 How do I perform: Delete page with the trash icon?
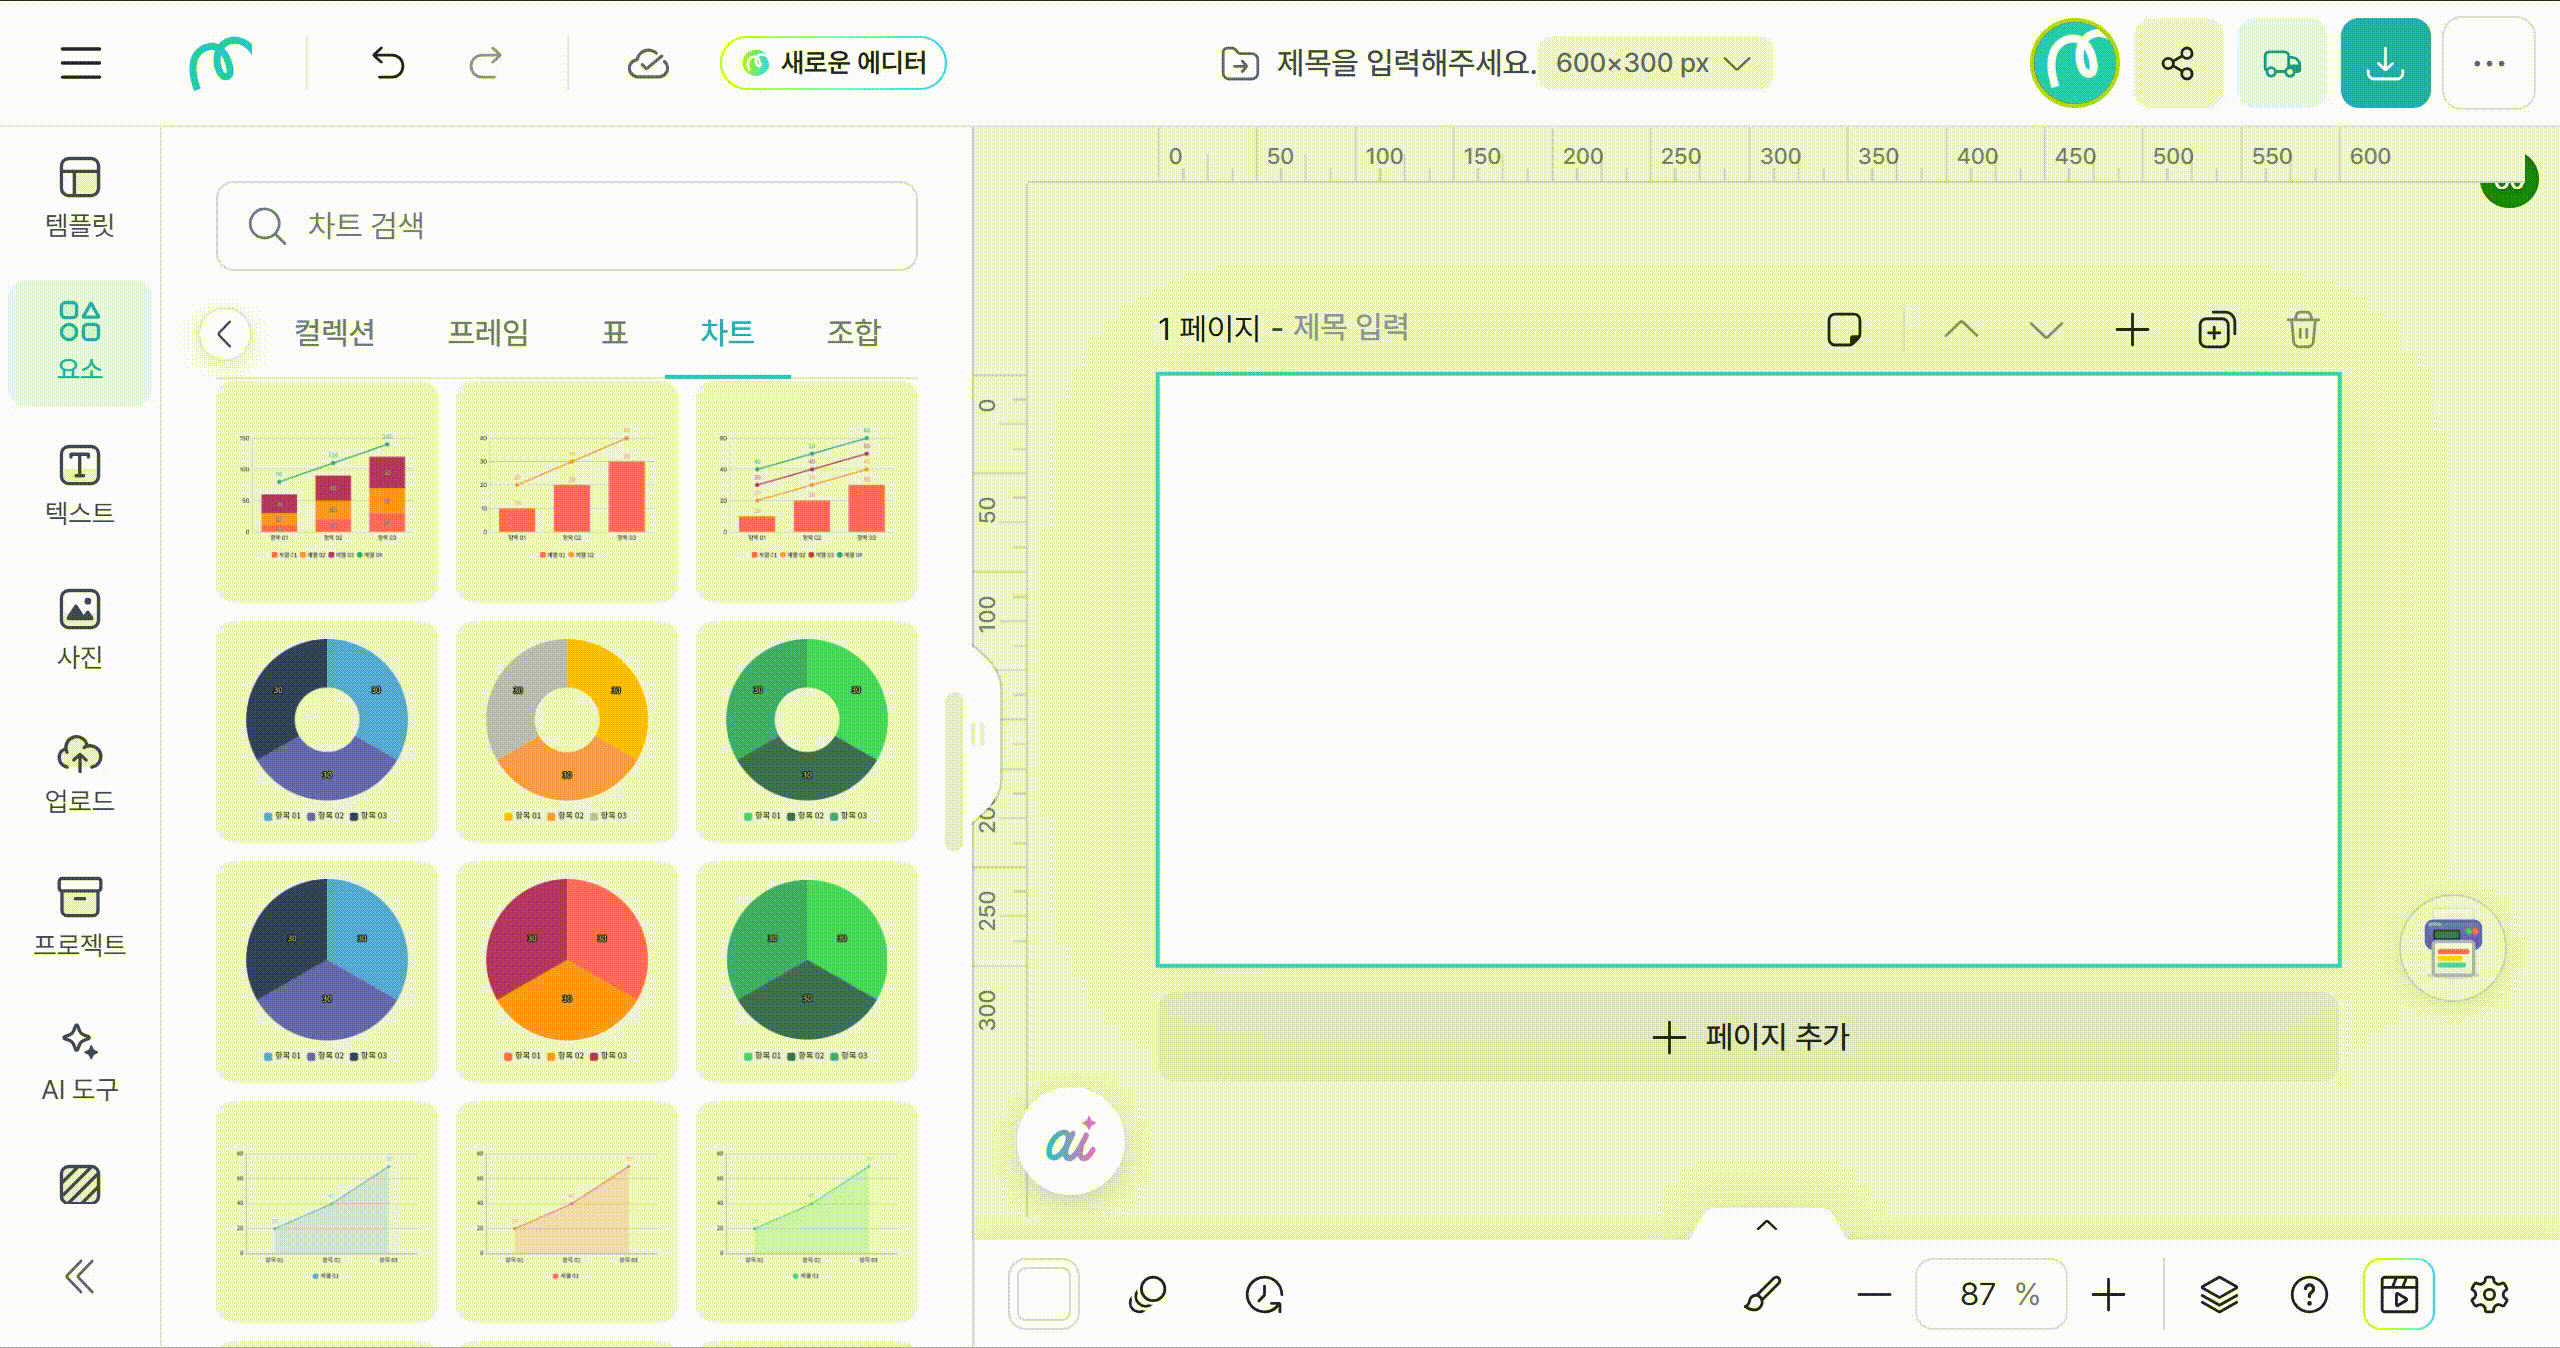(x=2302, y=330)
